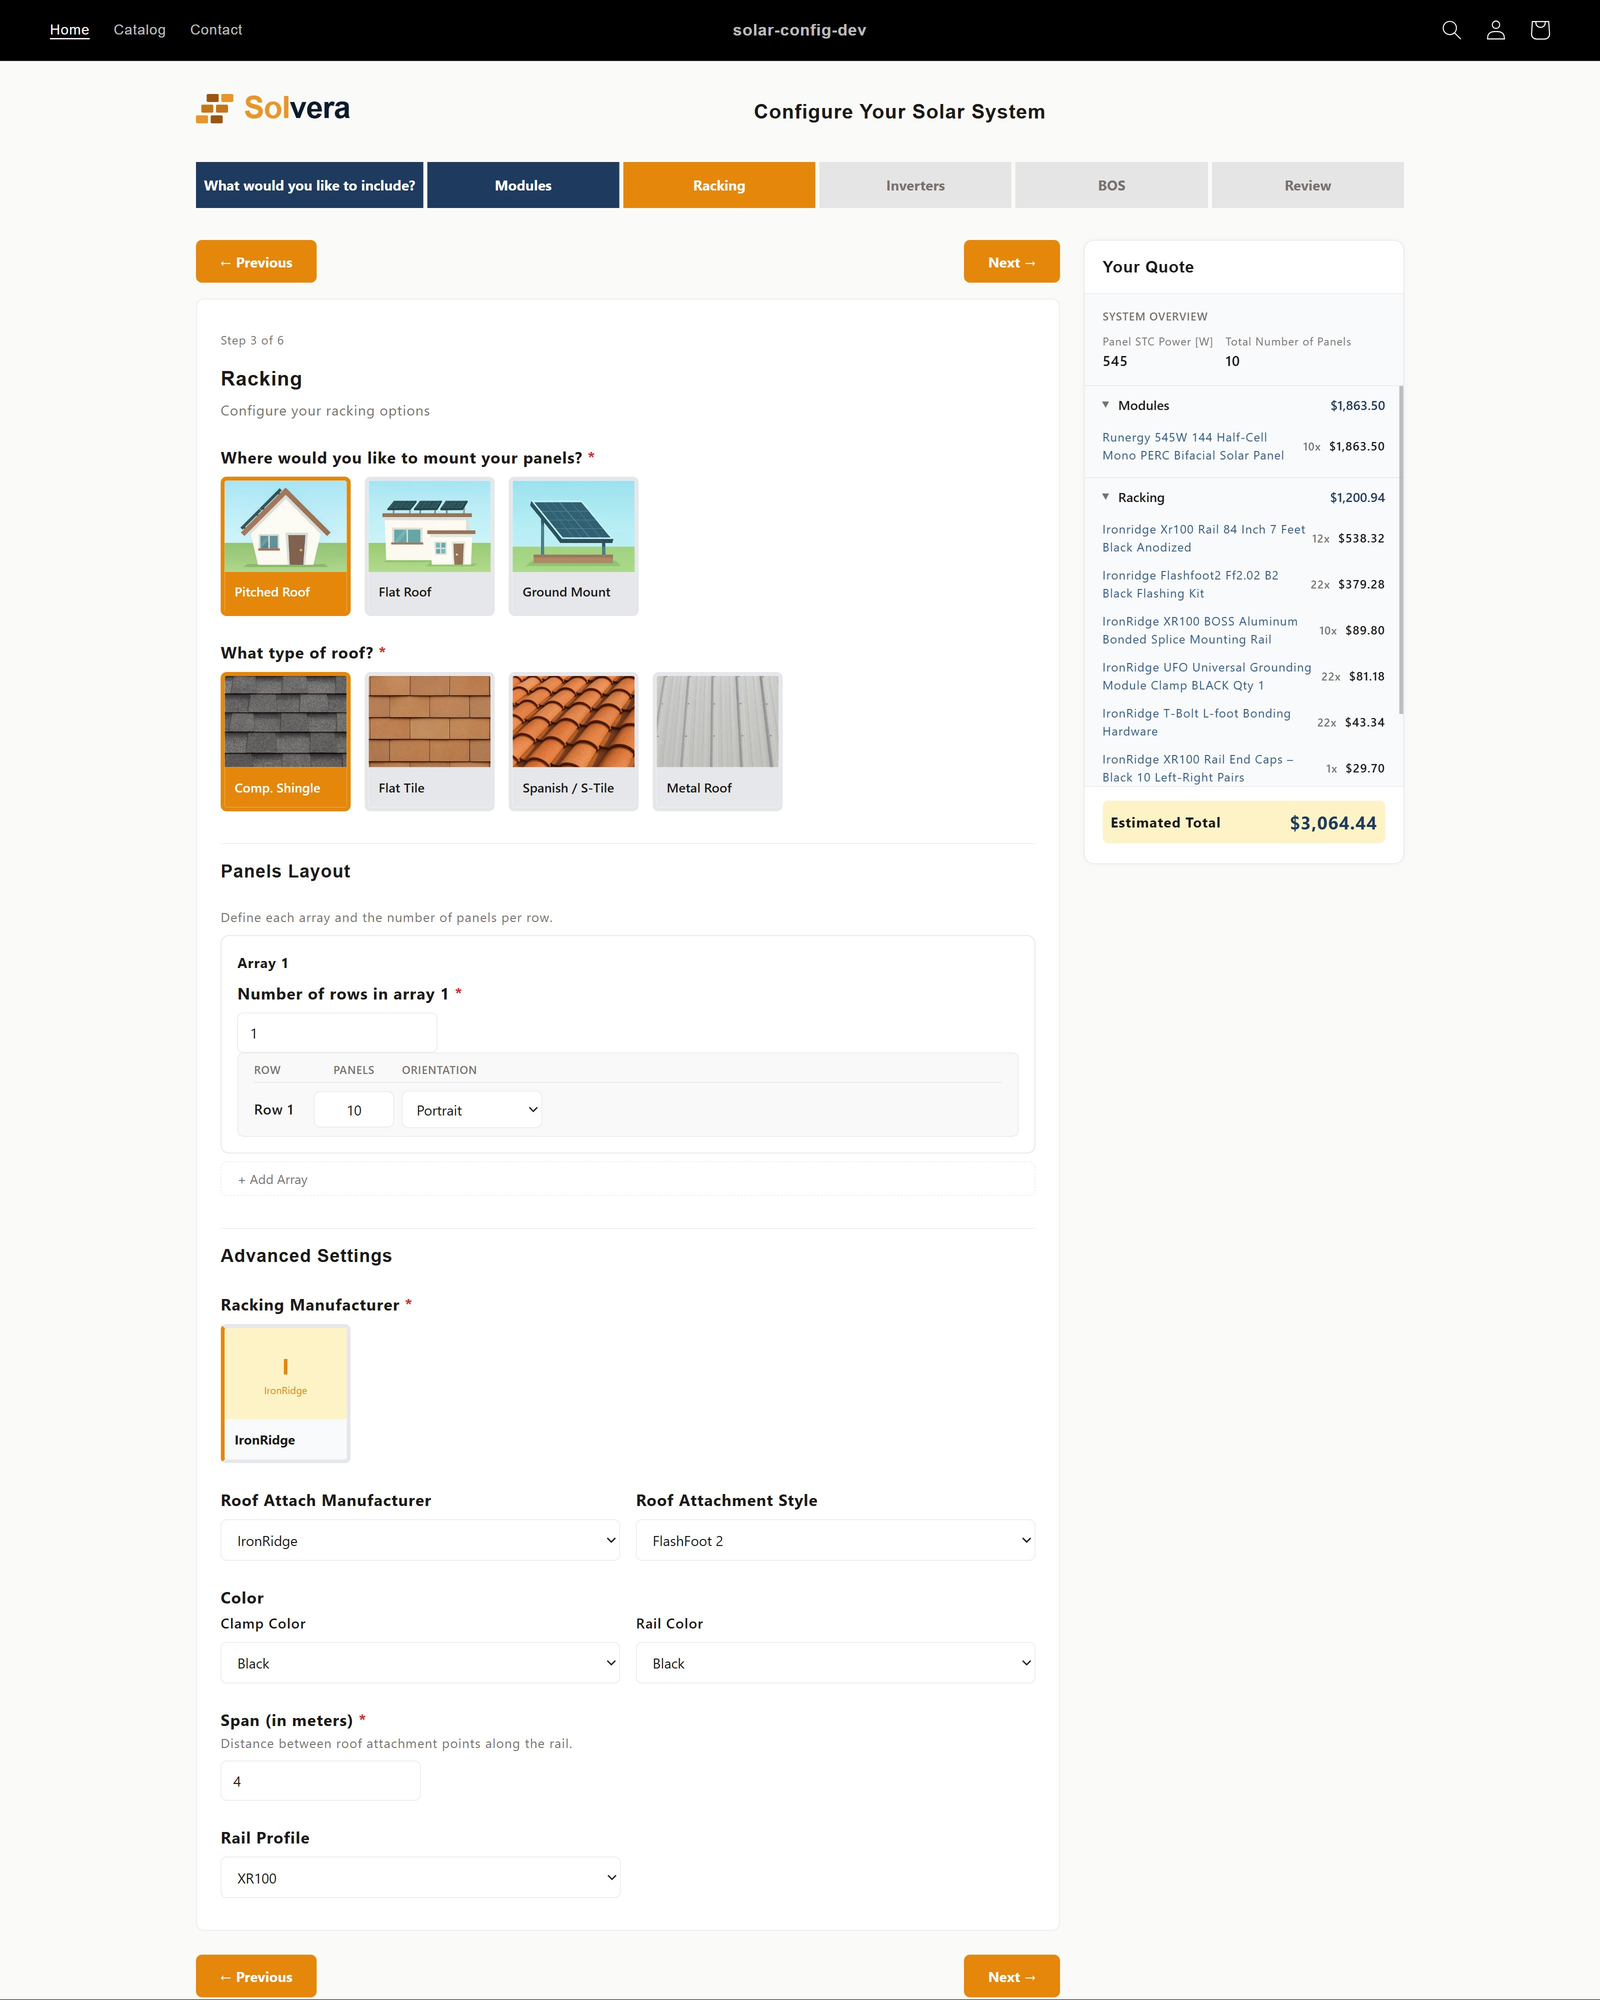Select the Flat Roof option
1600x2000 pixels.
click(430, 546)
